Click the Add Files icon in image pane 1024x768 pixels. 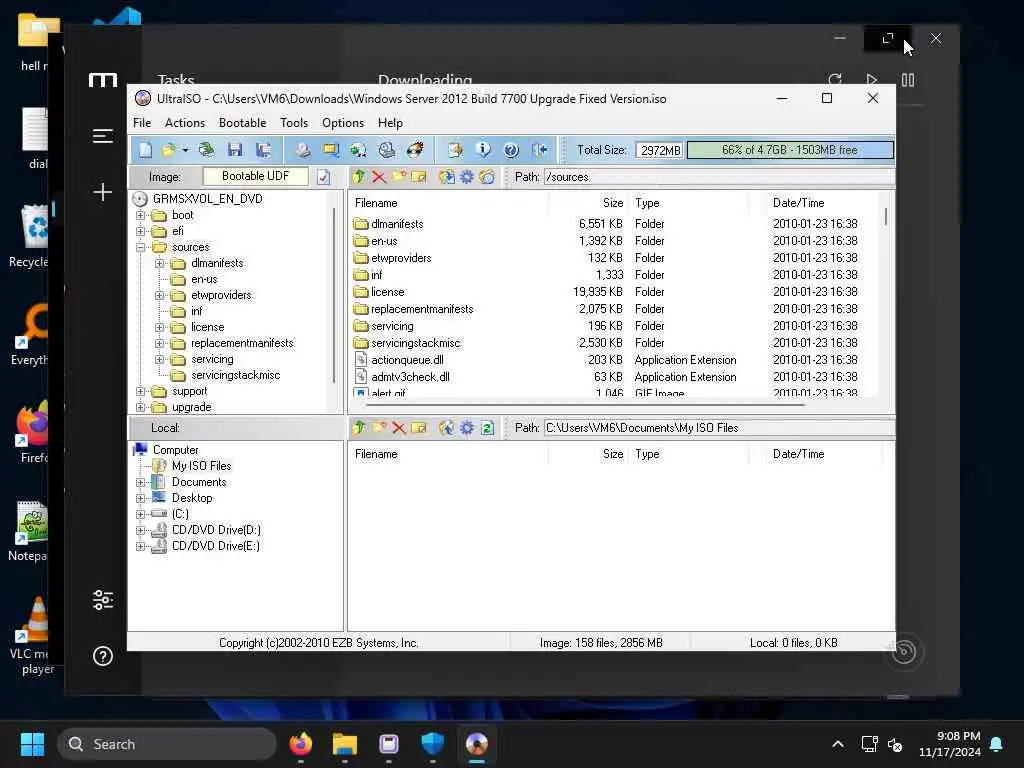click(447, 176)
